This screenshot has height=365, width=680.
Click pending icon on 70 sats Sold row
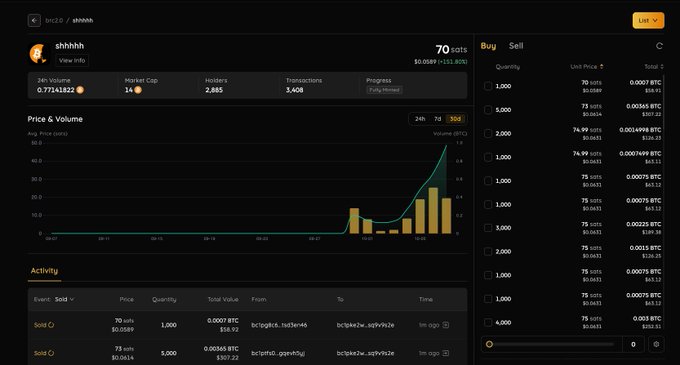coord(51,325)
